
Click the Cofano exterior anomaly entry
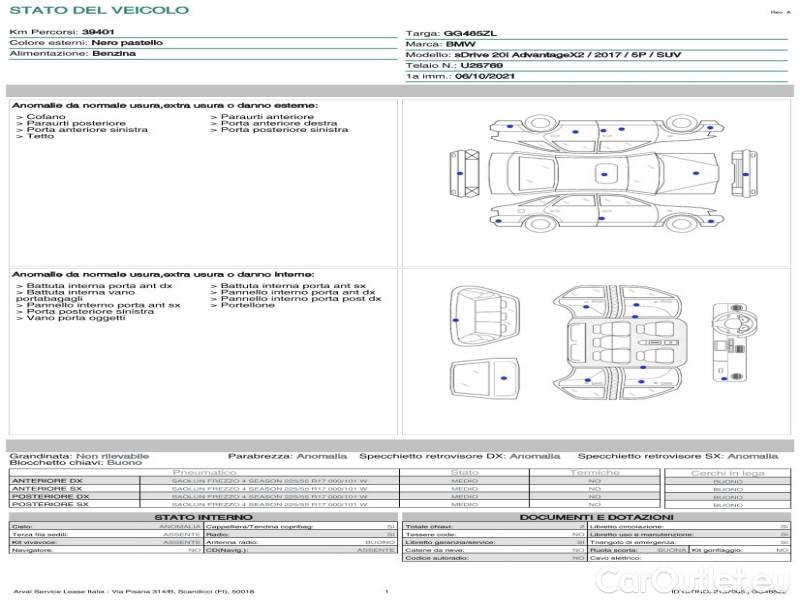(x=46, y=117)
